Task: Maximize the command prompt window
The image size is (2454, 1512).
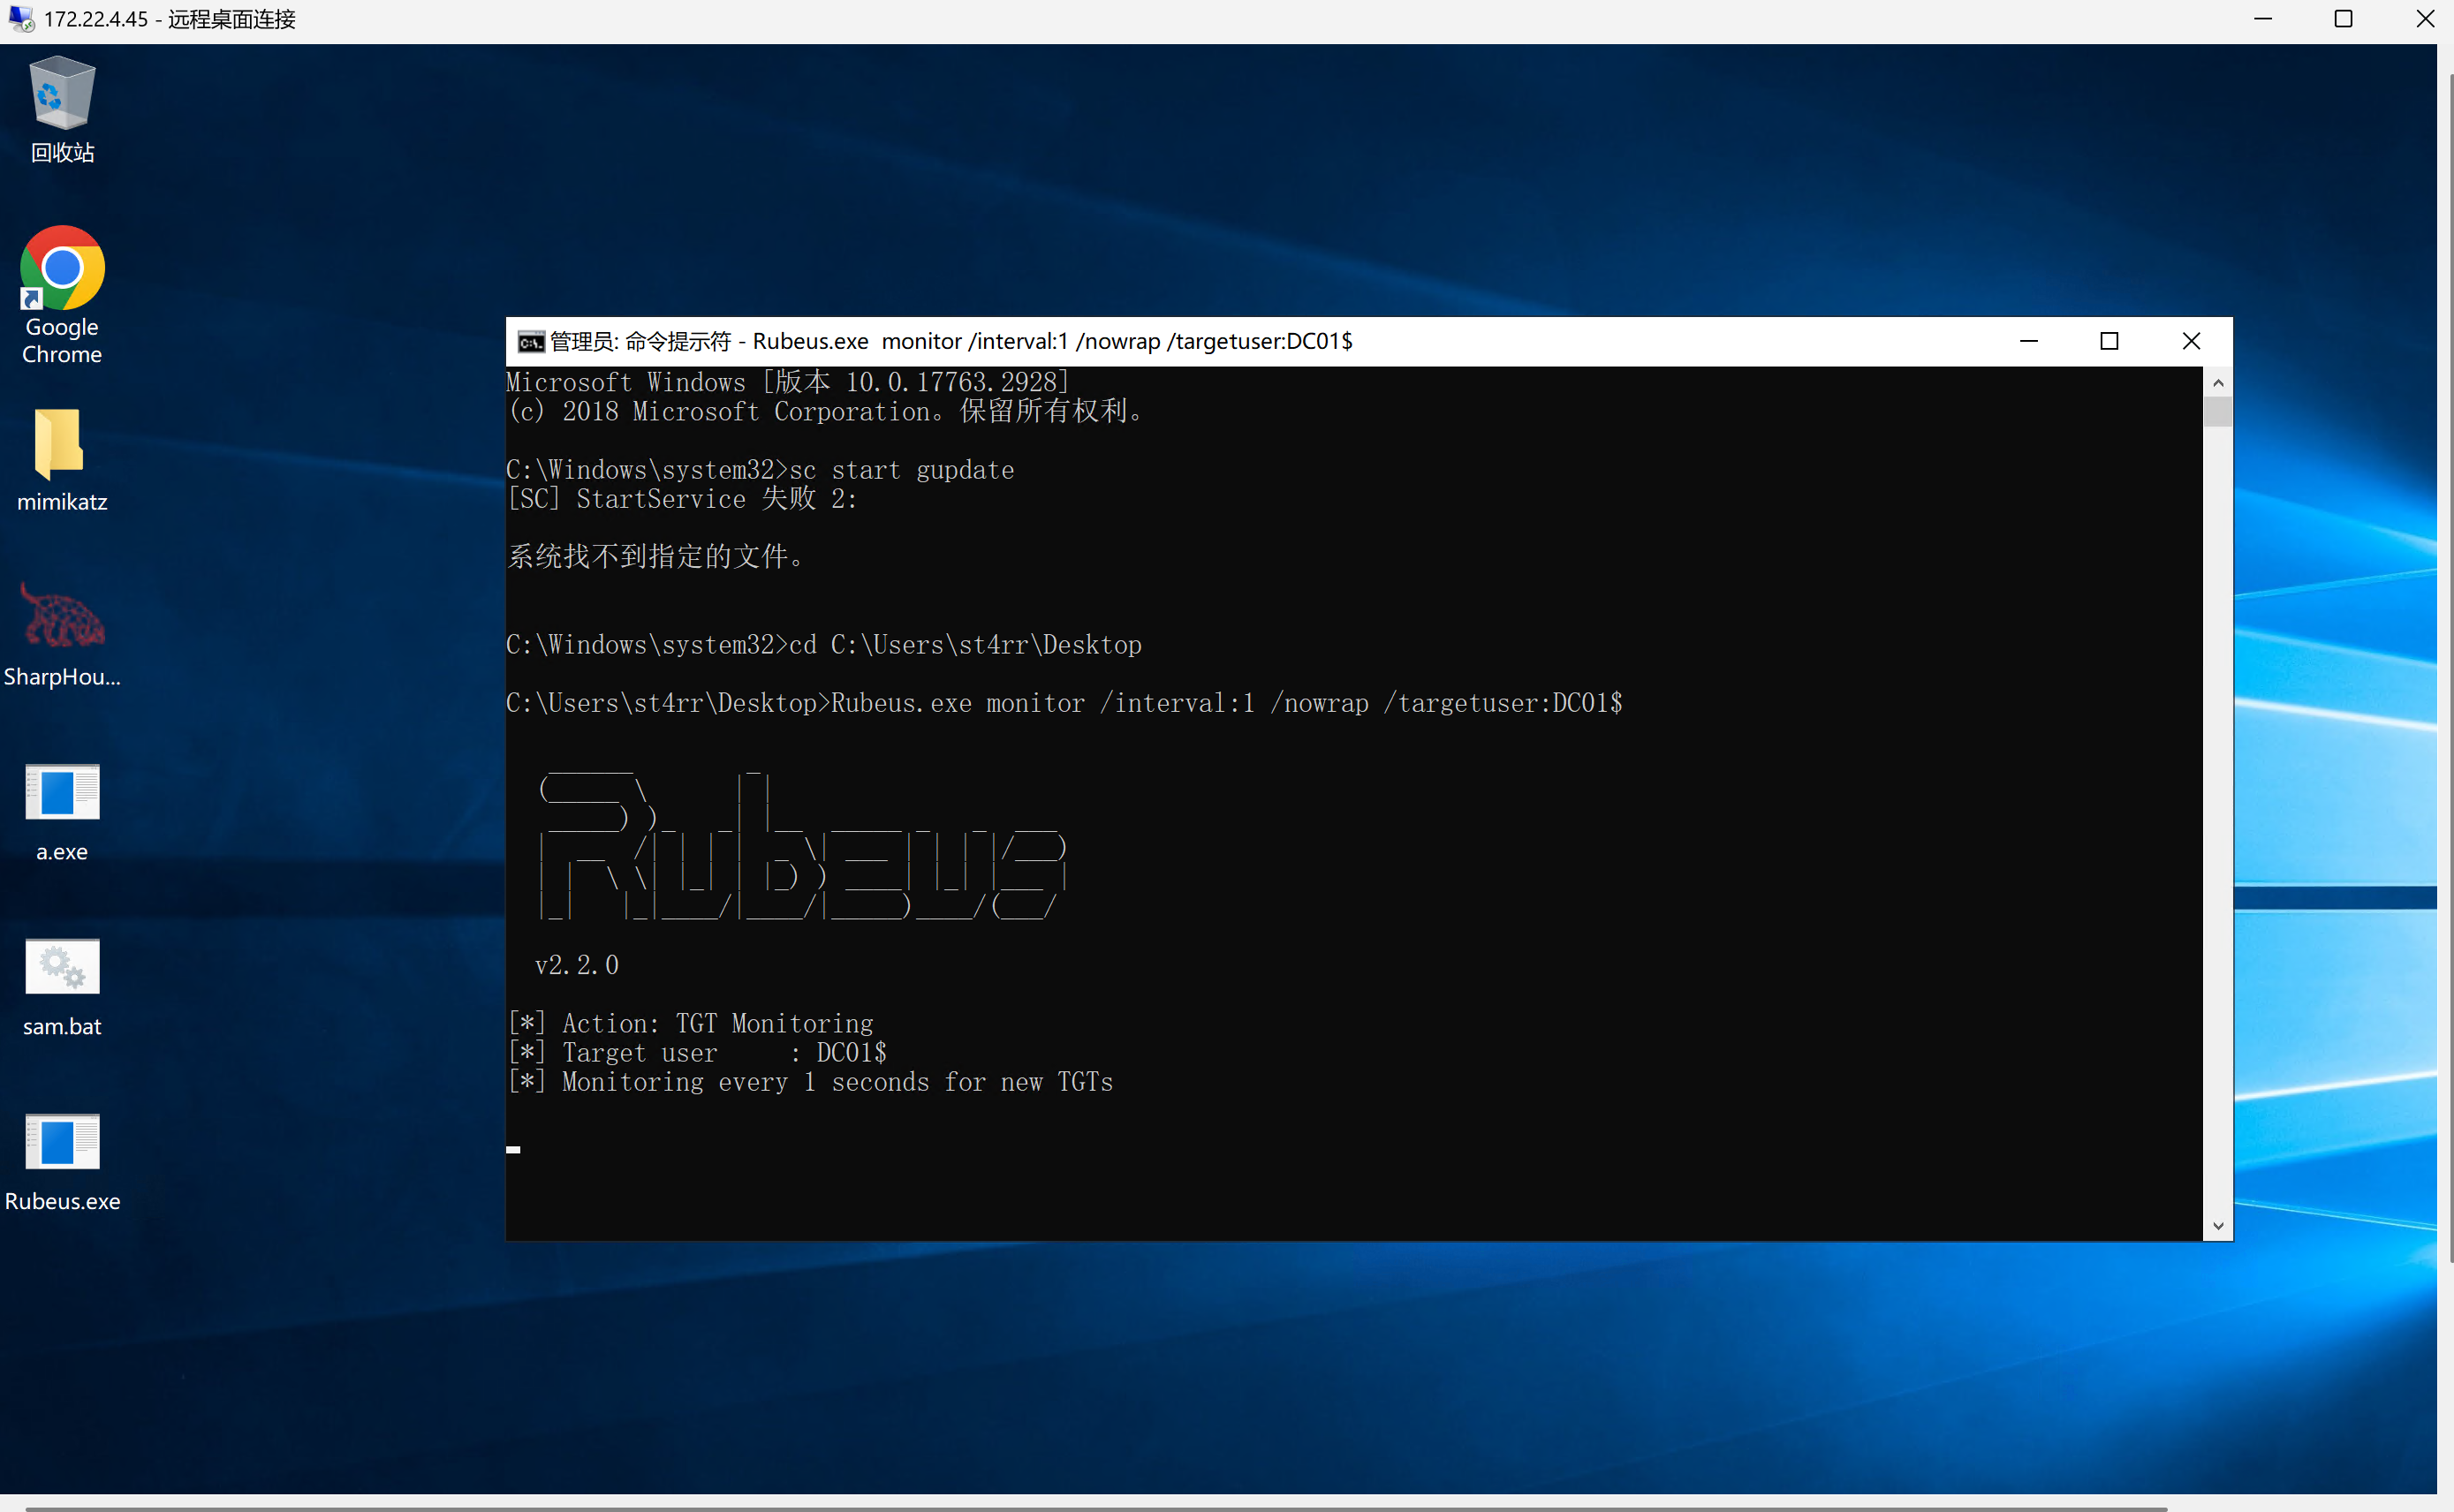Action: [2110, 341]
